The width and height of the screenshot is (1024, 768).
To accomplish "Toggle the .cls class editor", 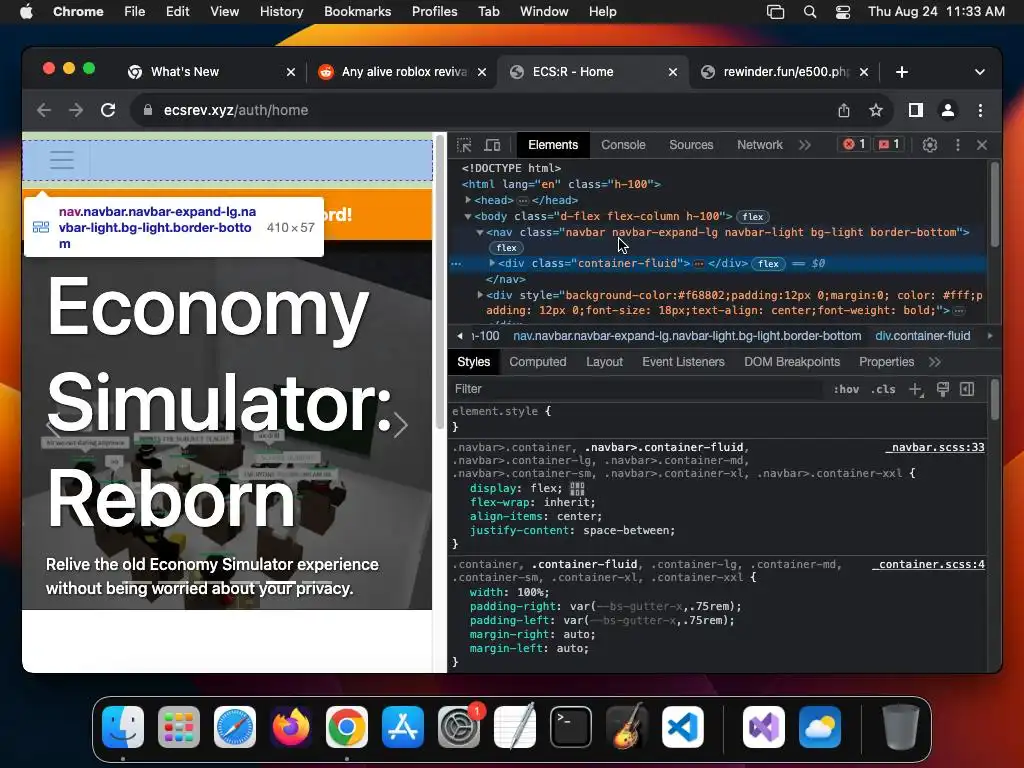I will [x=883, y=389].
